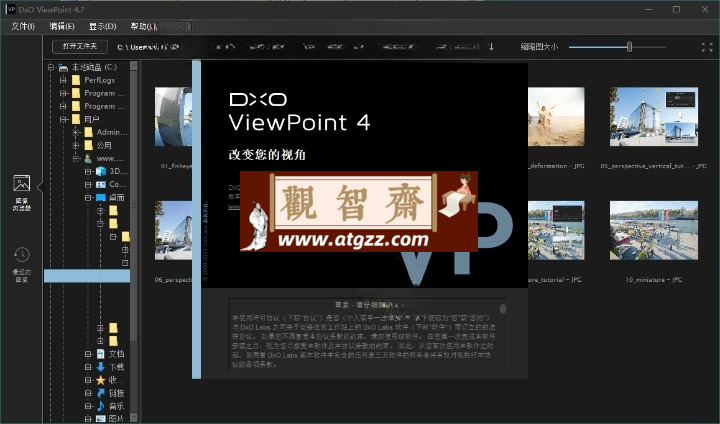This screenshot has width=720, height=424.
Task: Expand the 3D objects tree node
Action: 88,171
